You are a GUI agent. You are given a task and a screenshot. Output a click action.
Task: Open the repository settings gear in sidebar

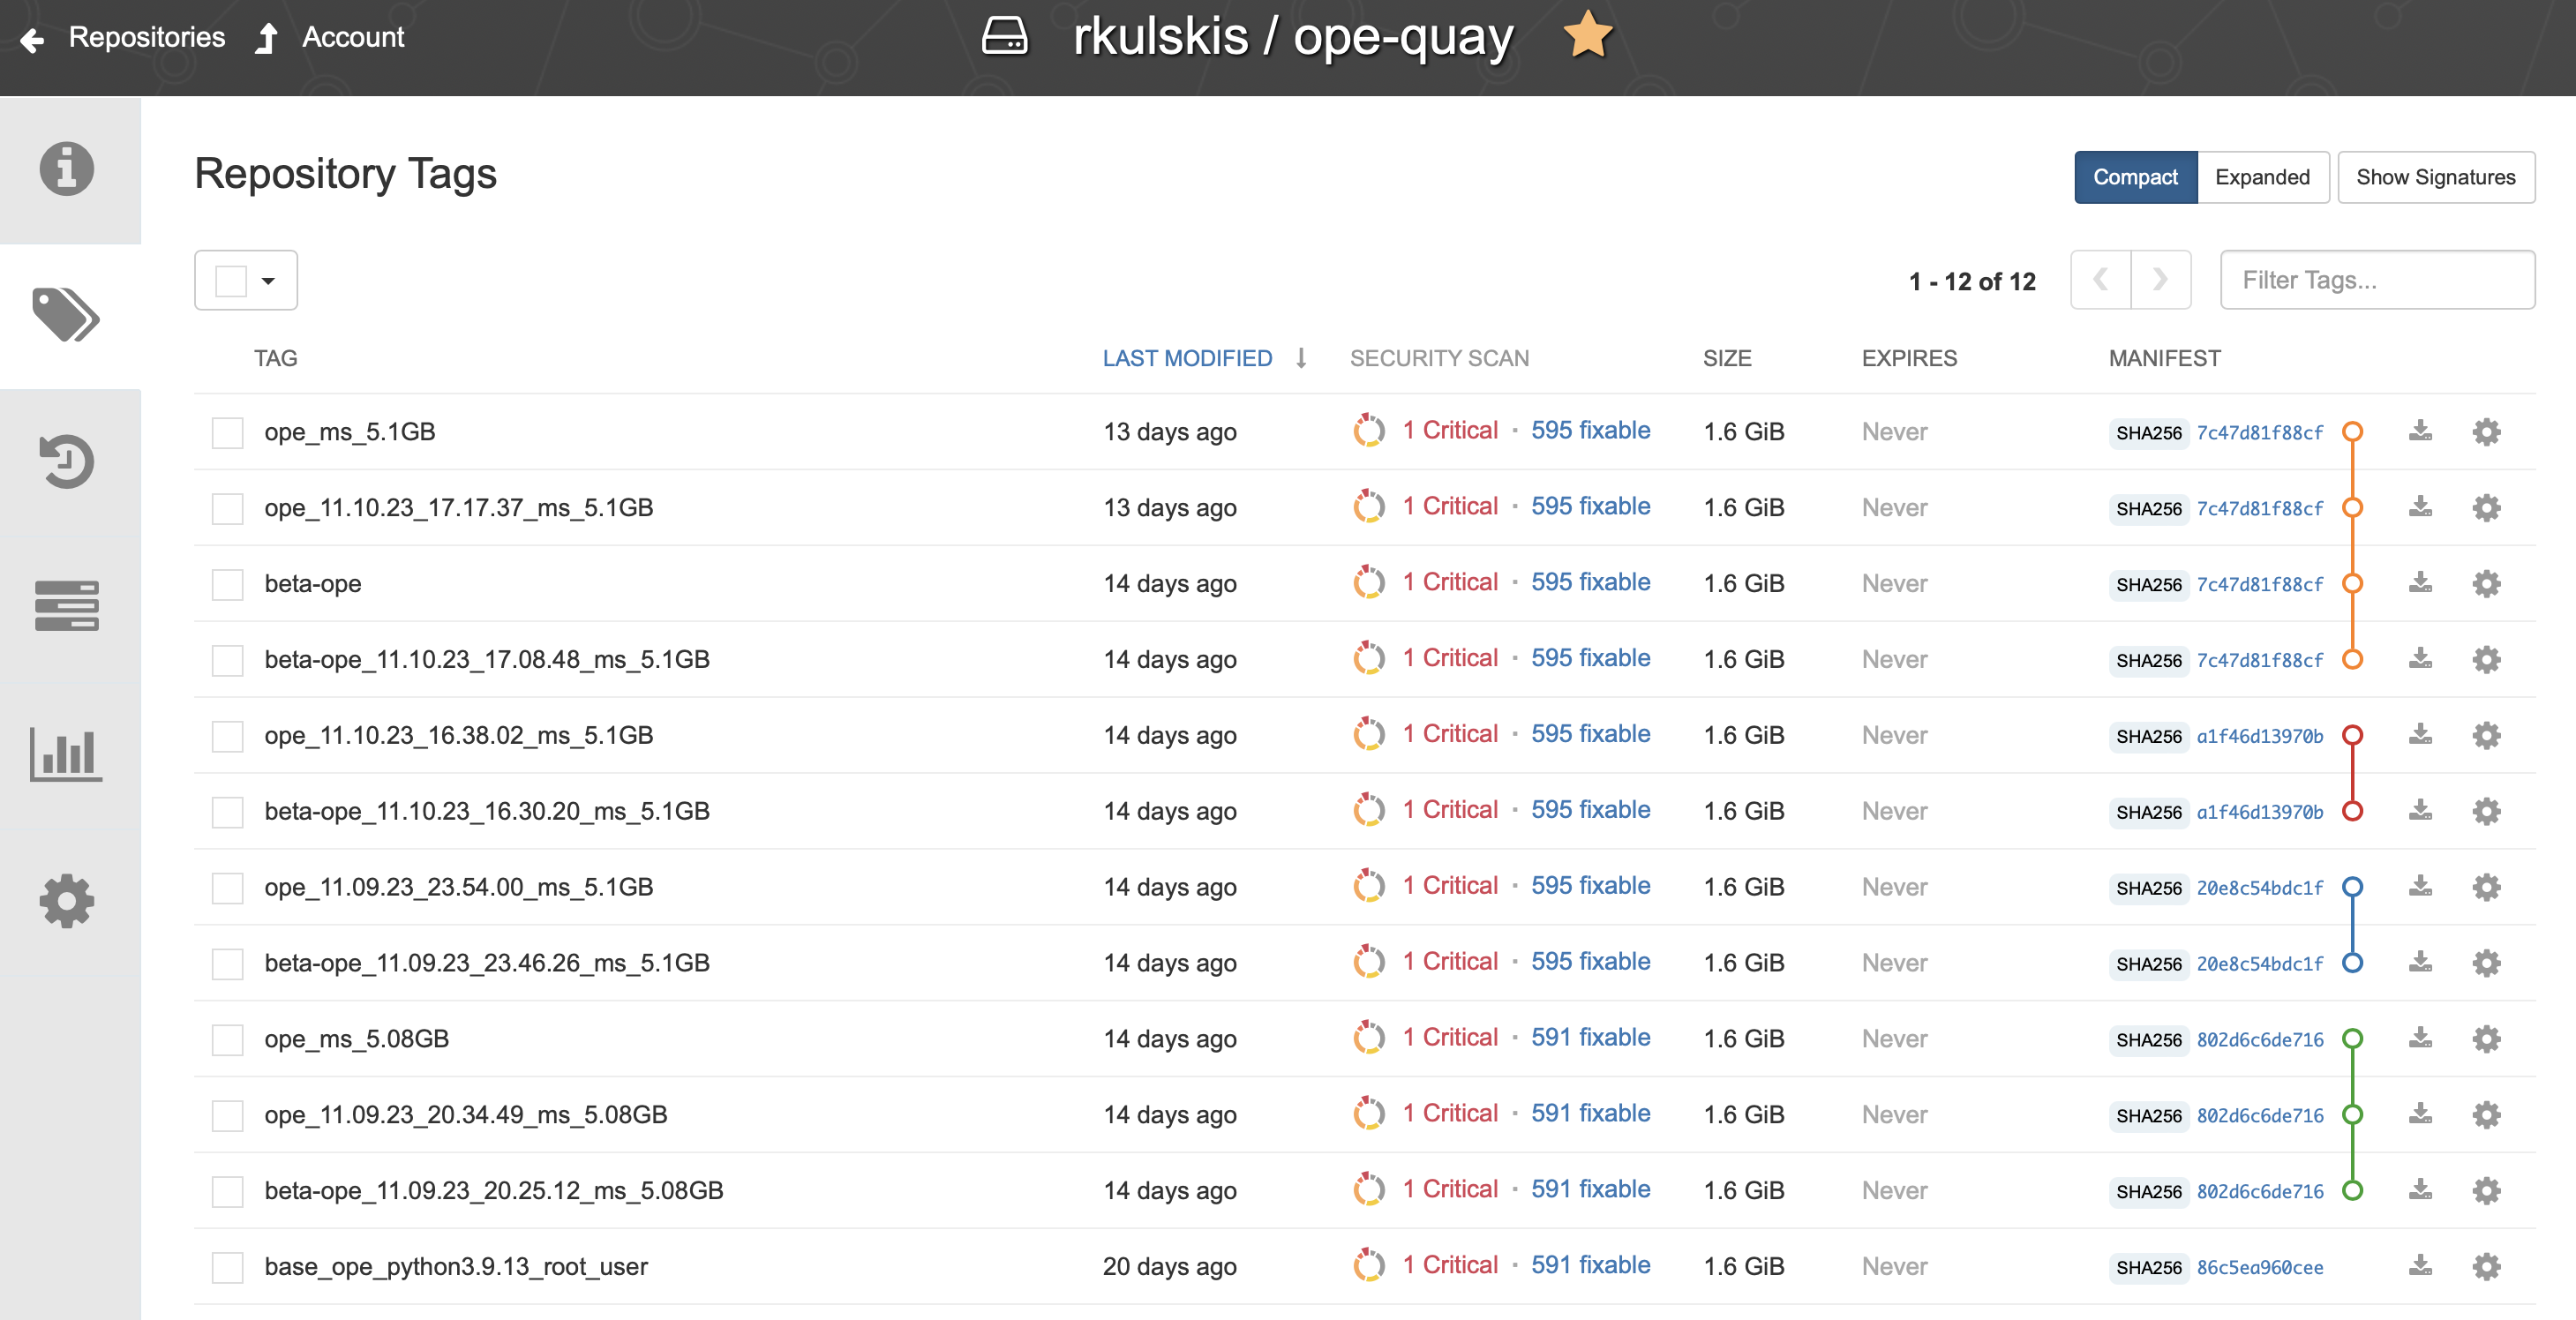[66, 900]
